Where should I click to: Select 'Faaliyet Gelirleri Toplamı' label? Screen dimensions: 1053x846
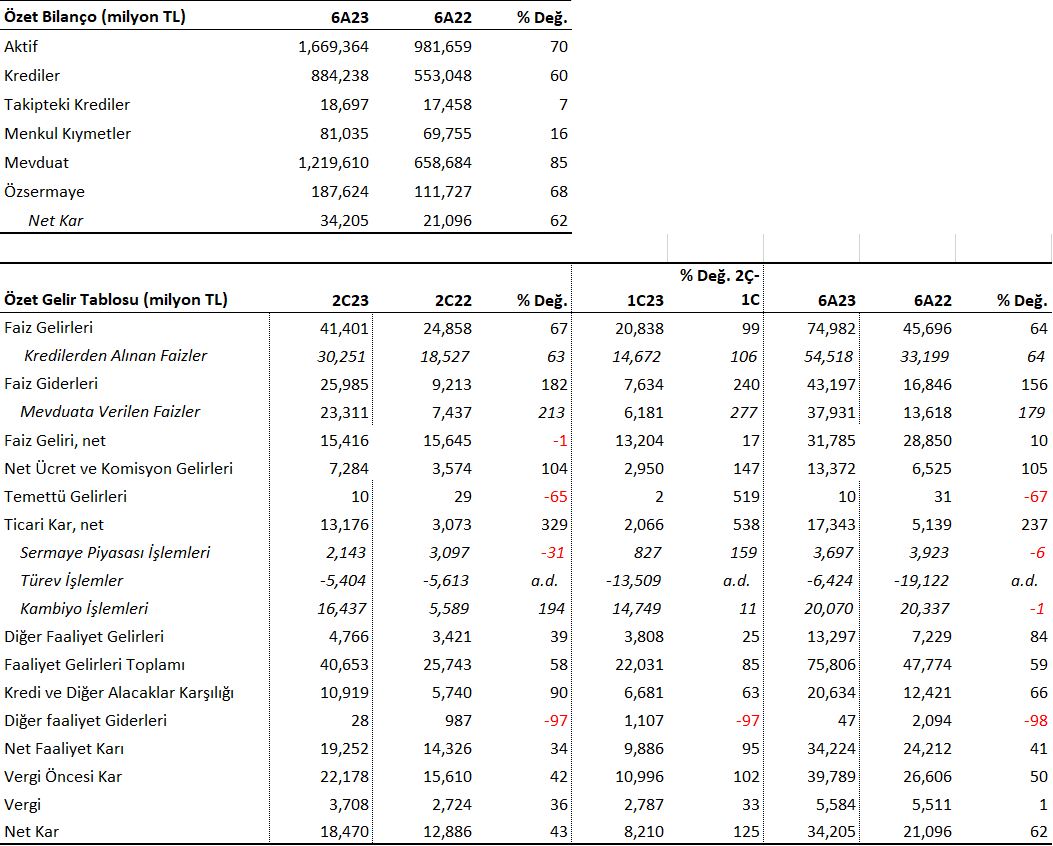[94, 665]
